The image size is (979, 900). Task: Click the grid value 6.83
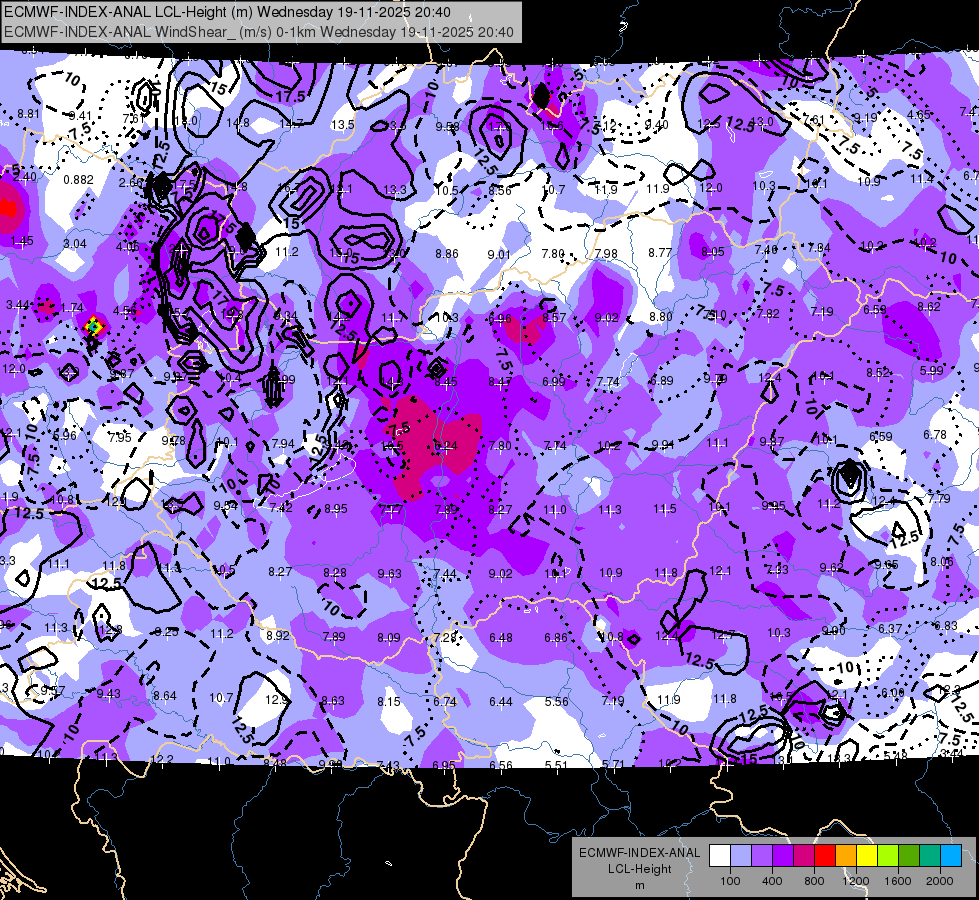pos(945,626)
